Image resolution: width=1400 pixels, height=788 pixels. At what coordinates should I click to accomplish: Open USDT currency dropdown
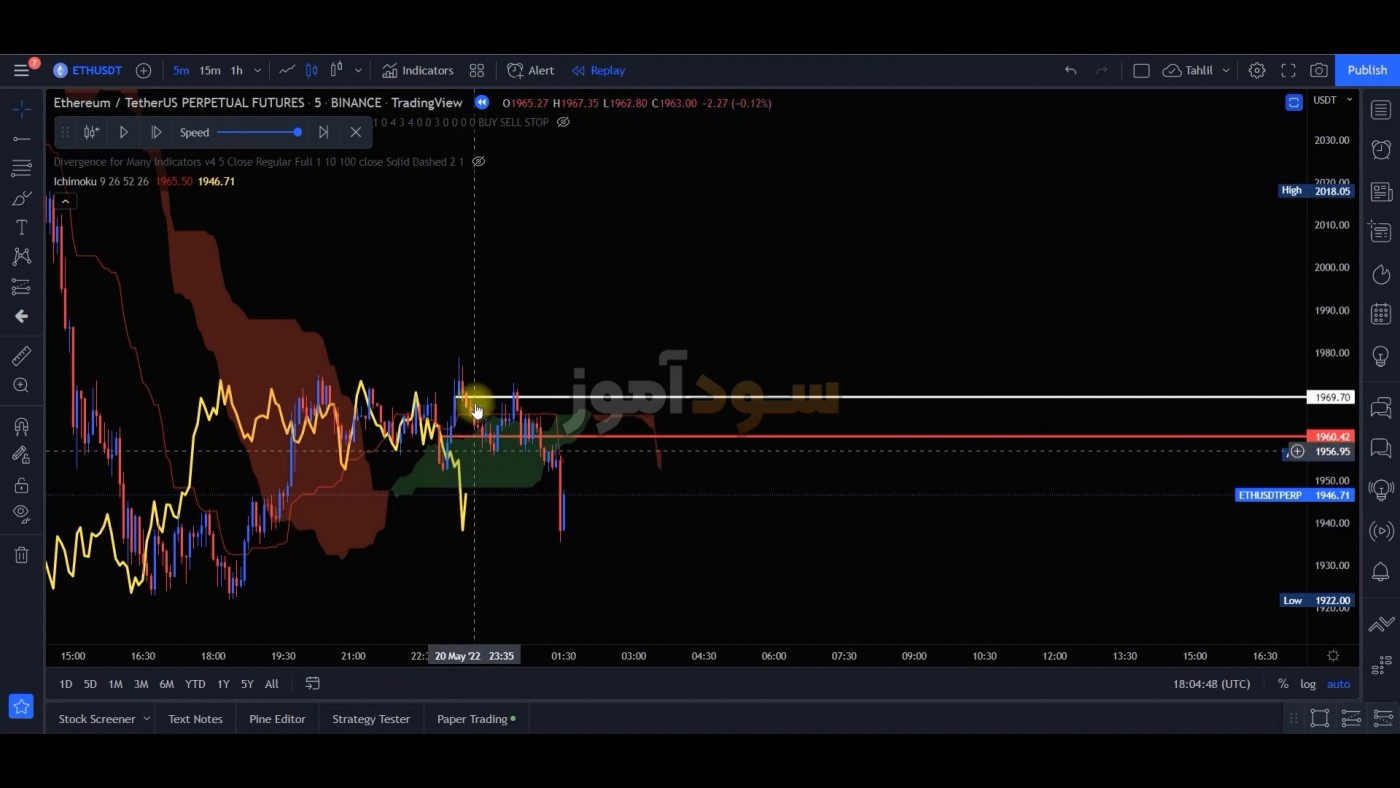pyautogui.click(x=1332, y=100)
